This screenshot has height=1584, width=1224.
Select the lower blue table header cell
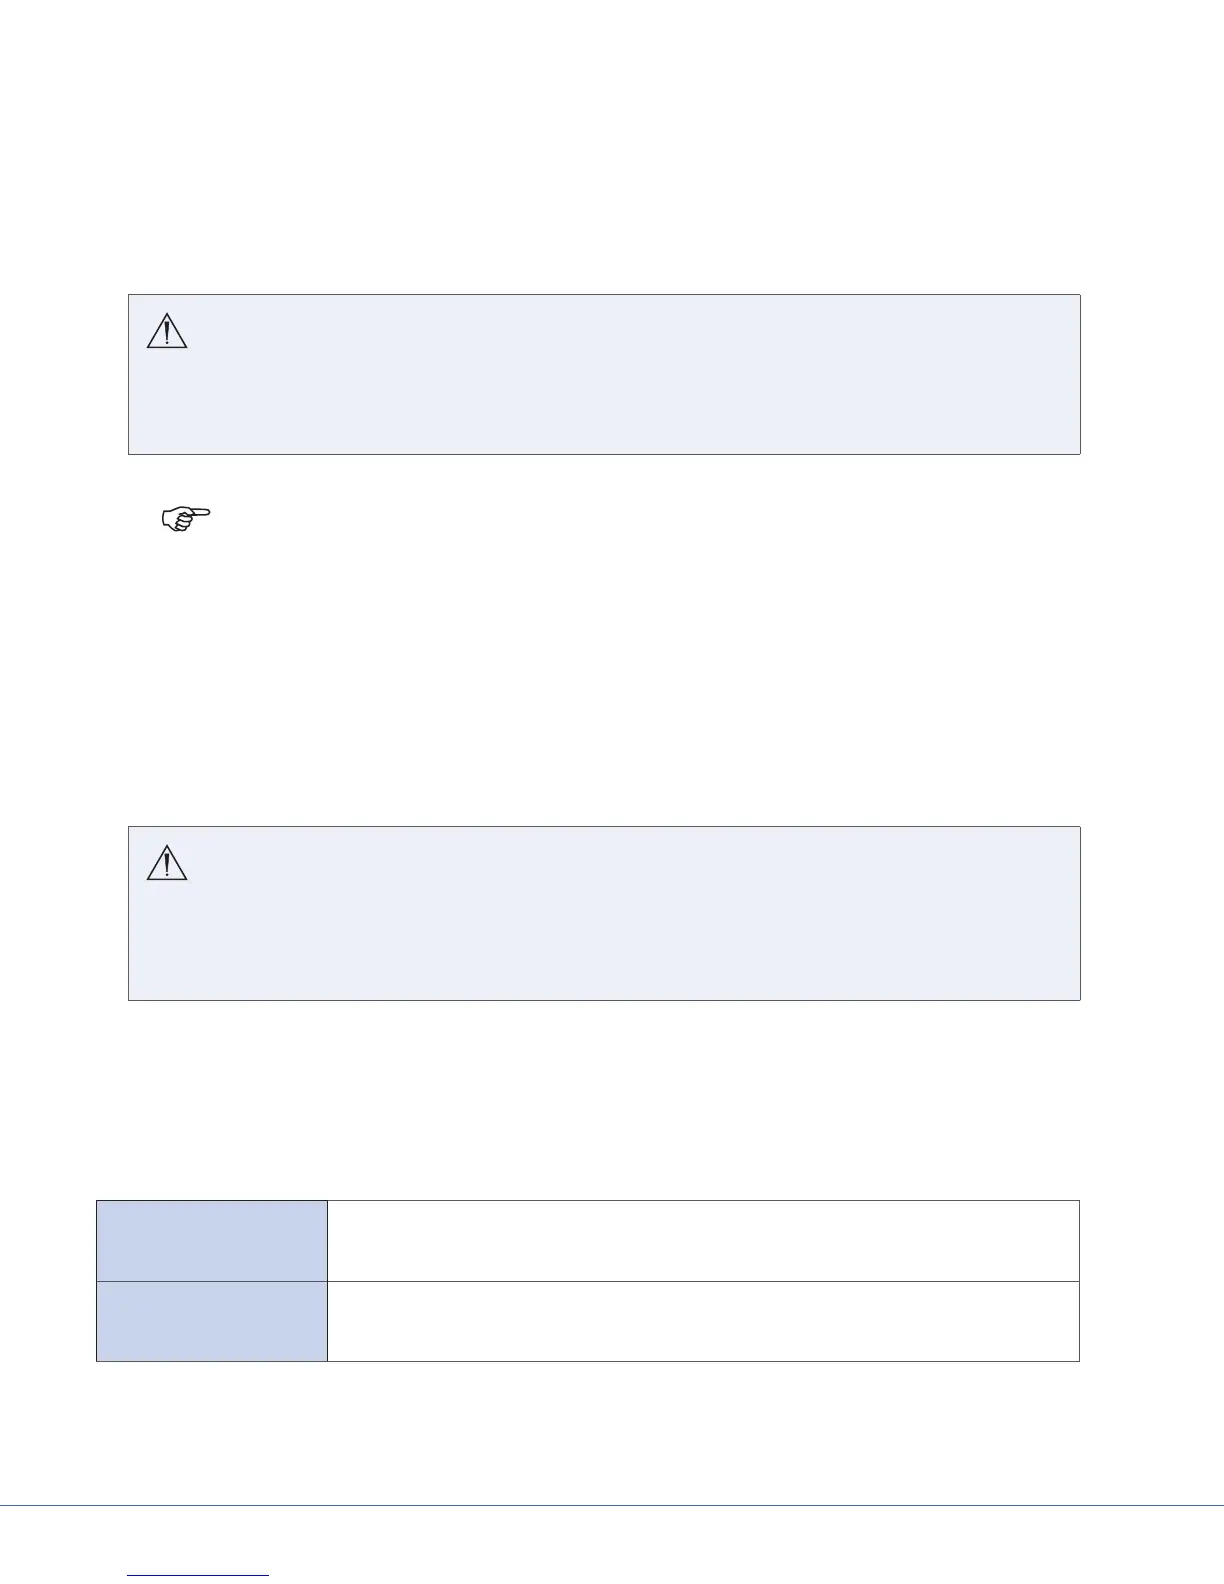pos(212,1321)
